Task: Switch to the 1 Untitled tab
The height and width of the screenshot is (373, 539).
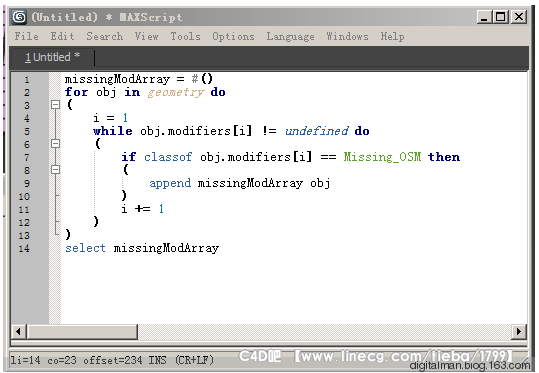Action: pyautogui.click(x=53, y=57)
